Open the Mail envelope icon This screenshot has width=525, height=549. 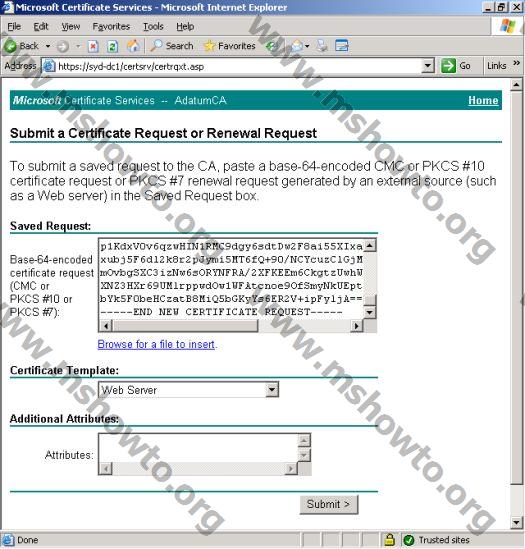[297, 46]
